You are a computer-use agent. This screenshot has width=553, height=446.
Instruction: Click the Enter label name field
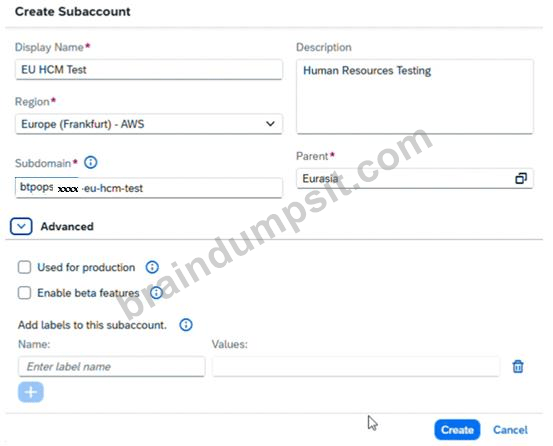click(111, 366)
